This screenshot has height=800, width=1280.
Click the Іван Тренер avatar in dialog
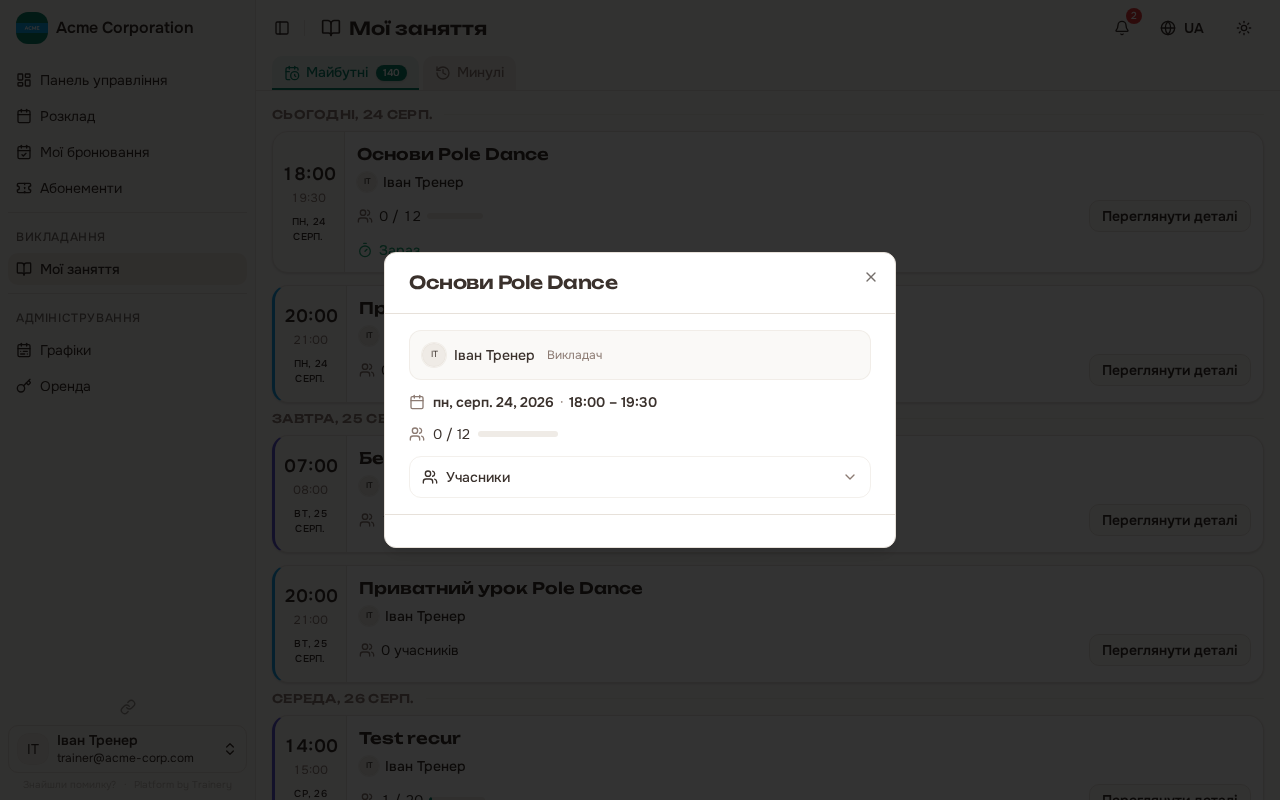(434, 355)
